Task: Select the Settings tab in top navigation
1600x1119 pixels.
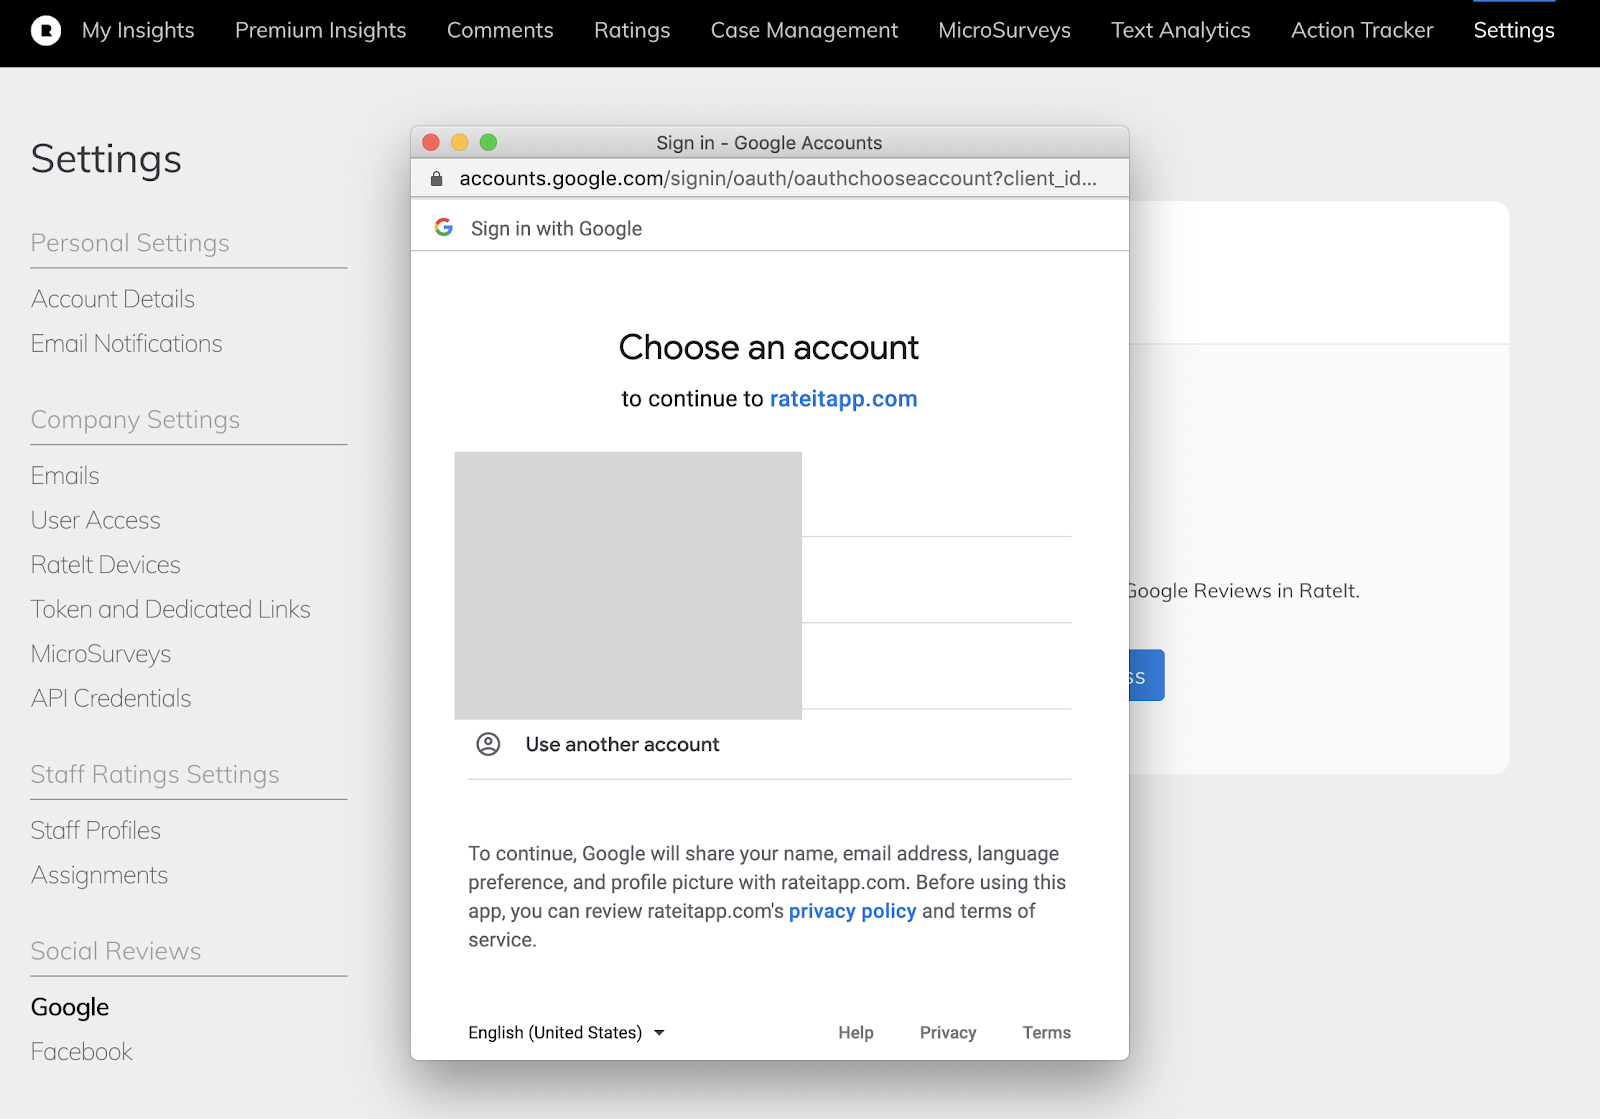Action: click(1514, 31)
